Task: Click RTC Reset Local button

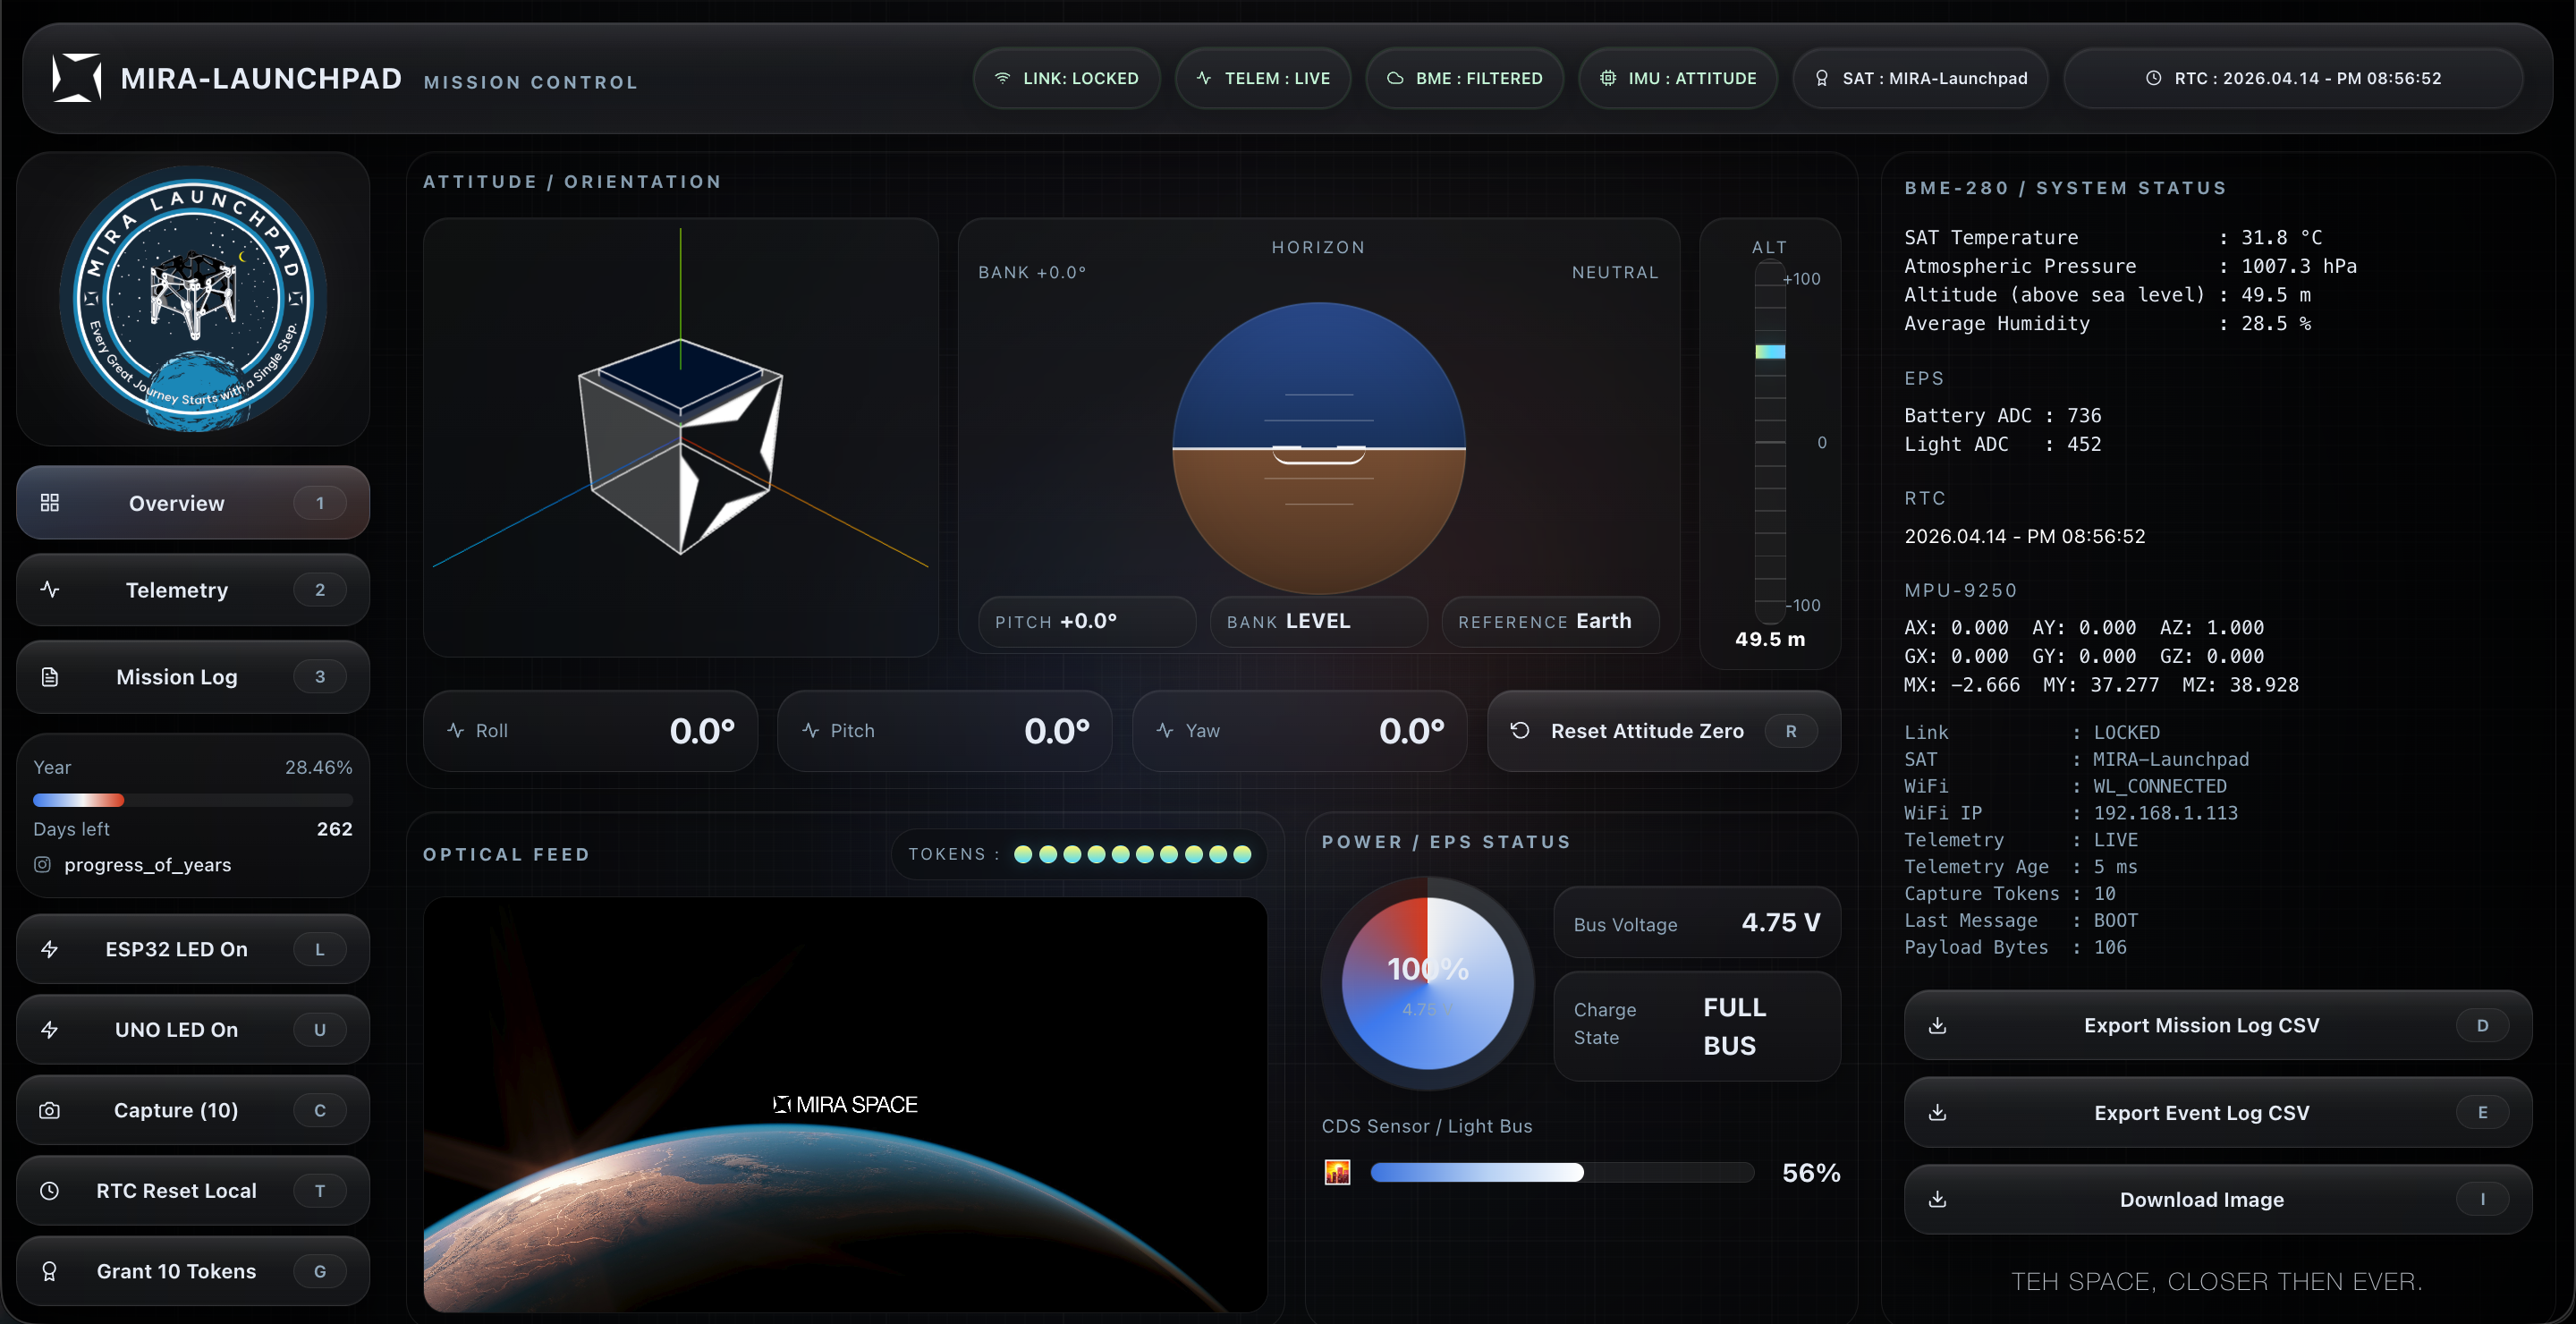Action: pyautogui.click(x=193, y=1191)
